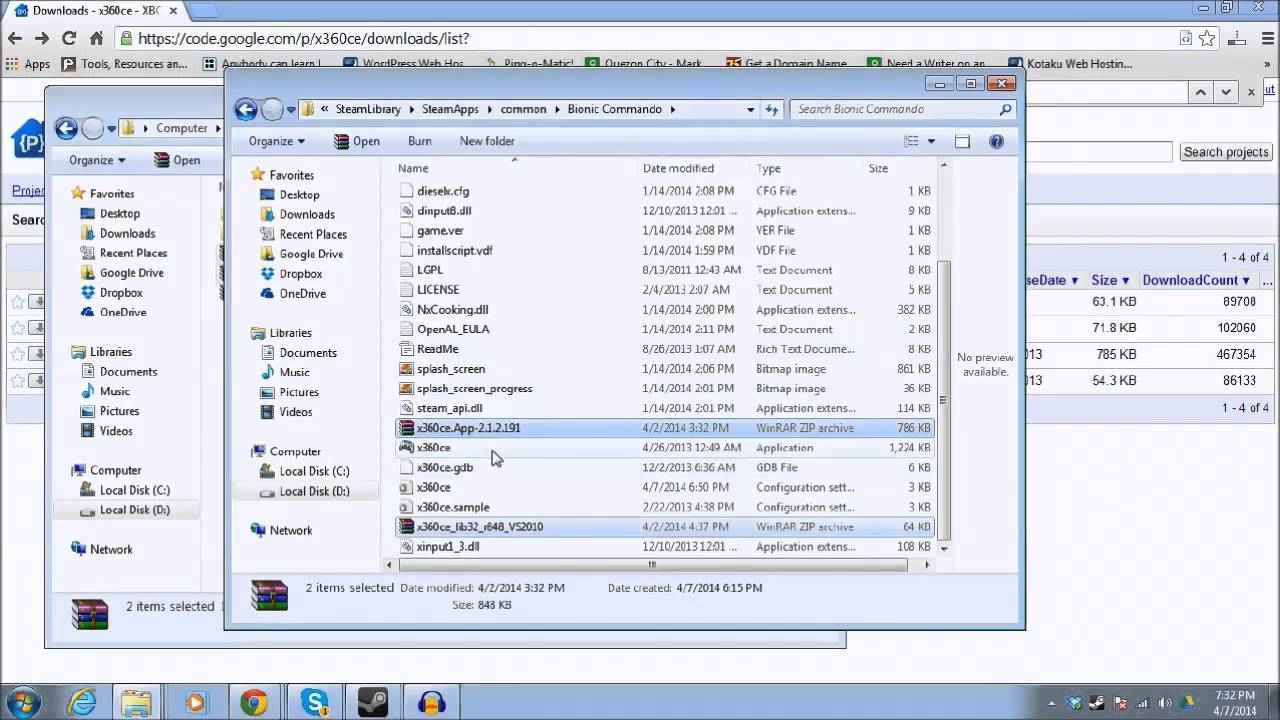Click the Apps bookmark in Chrome
This screenshot has width=1280, height=720.
28,64
